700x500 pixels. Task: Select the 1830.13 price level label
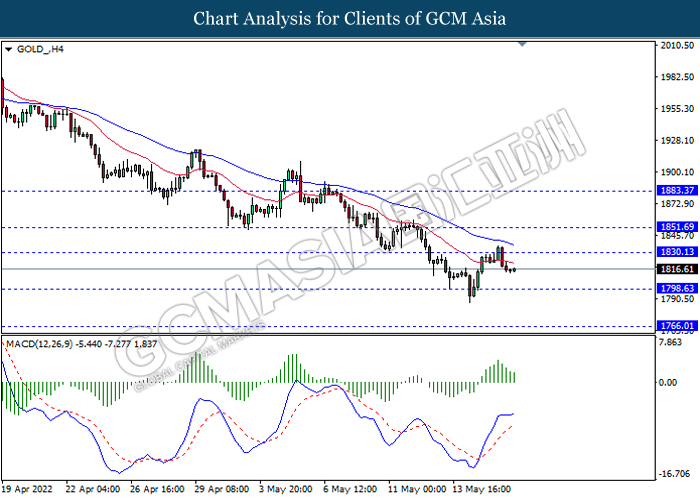[677, 252]
